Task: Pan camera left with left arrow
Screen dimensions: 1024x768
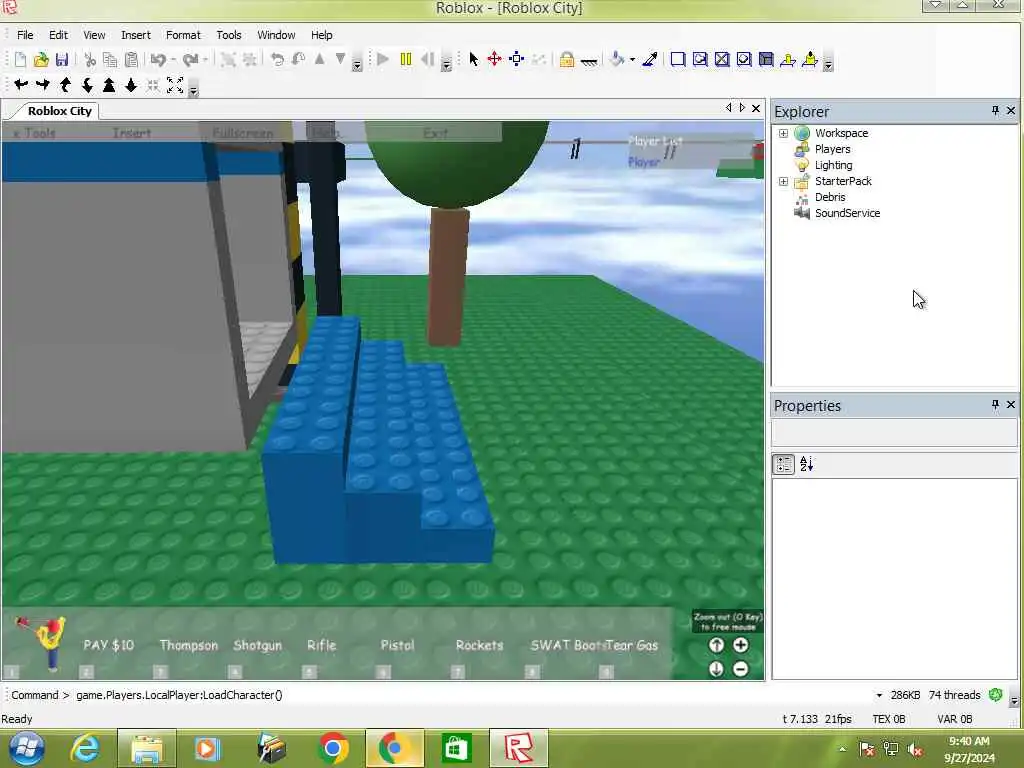Action: click(21, 84)
